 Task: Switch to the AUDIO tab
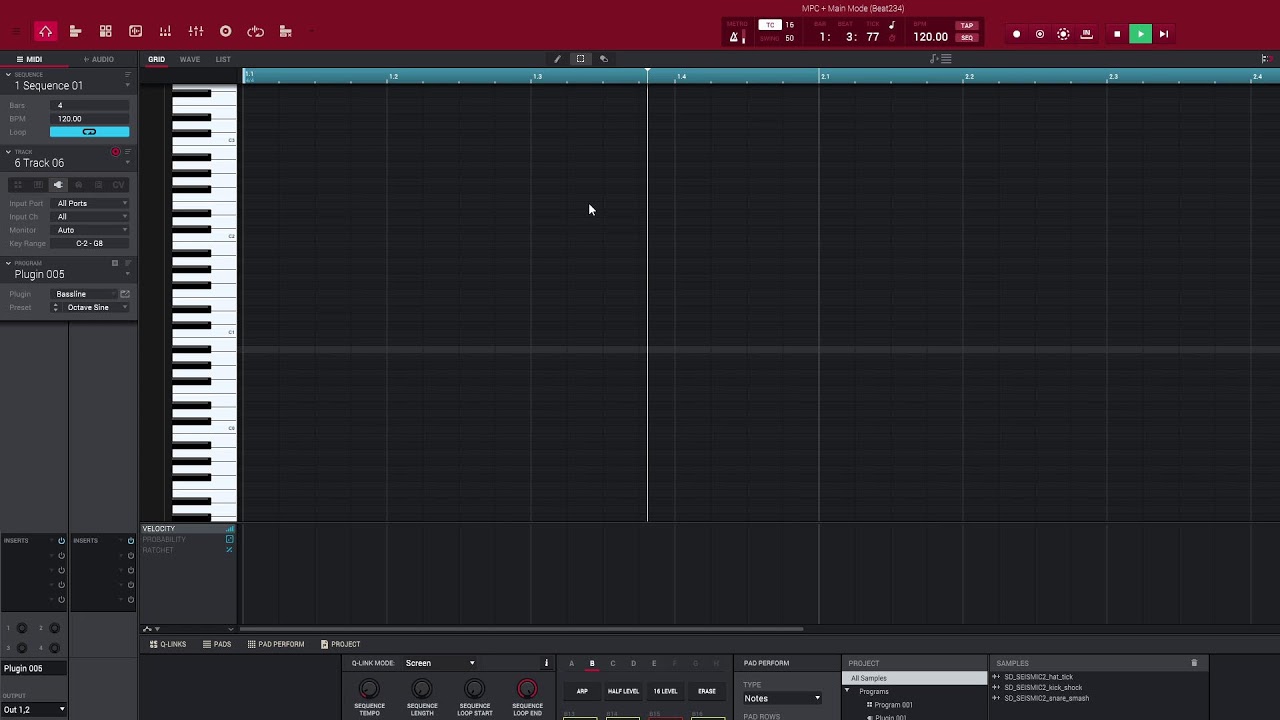coord(98,59)
